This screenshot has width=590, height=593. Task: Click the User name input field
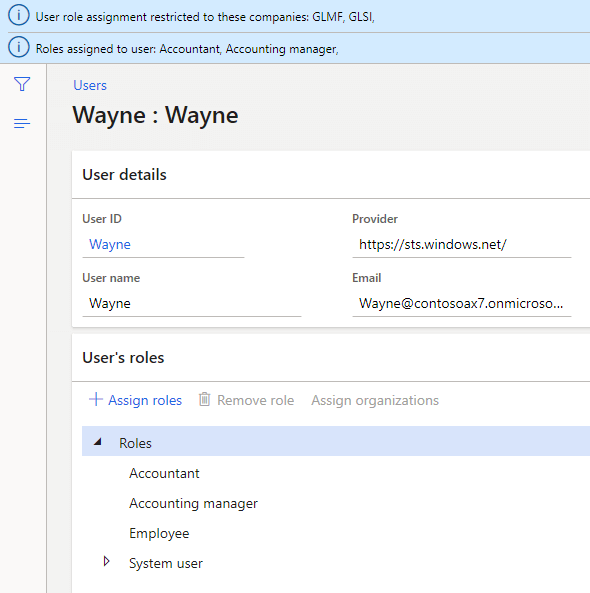click(x=192, y=304)
